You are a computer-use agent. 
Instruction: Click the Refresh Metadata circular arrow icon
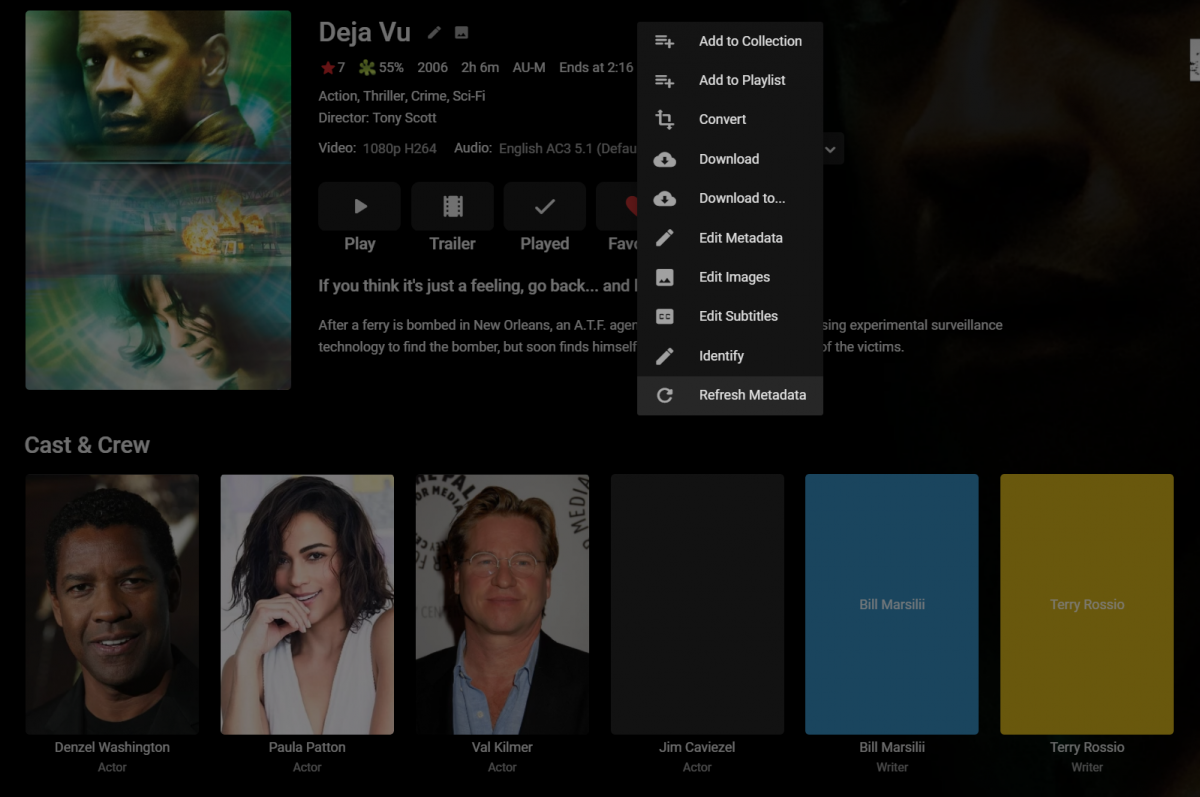click(x=664, y=395)
